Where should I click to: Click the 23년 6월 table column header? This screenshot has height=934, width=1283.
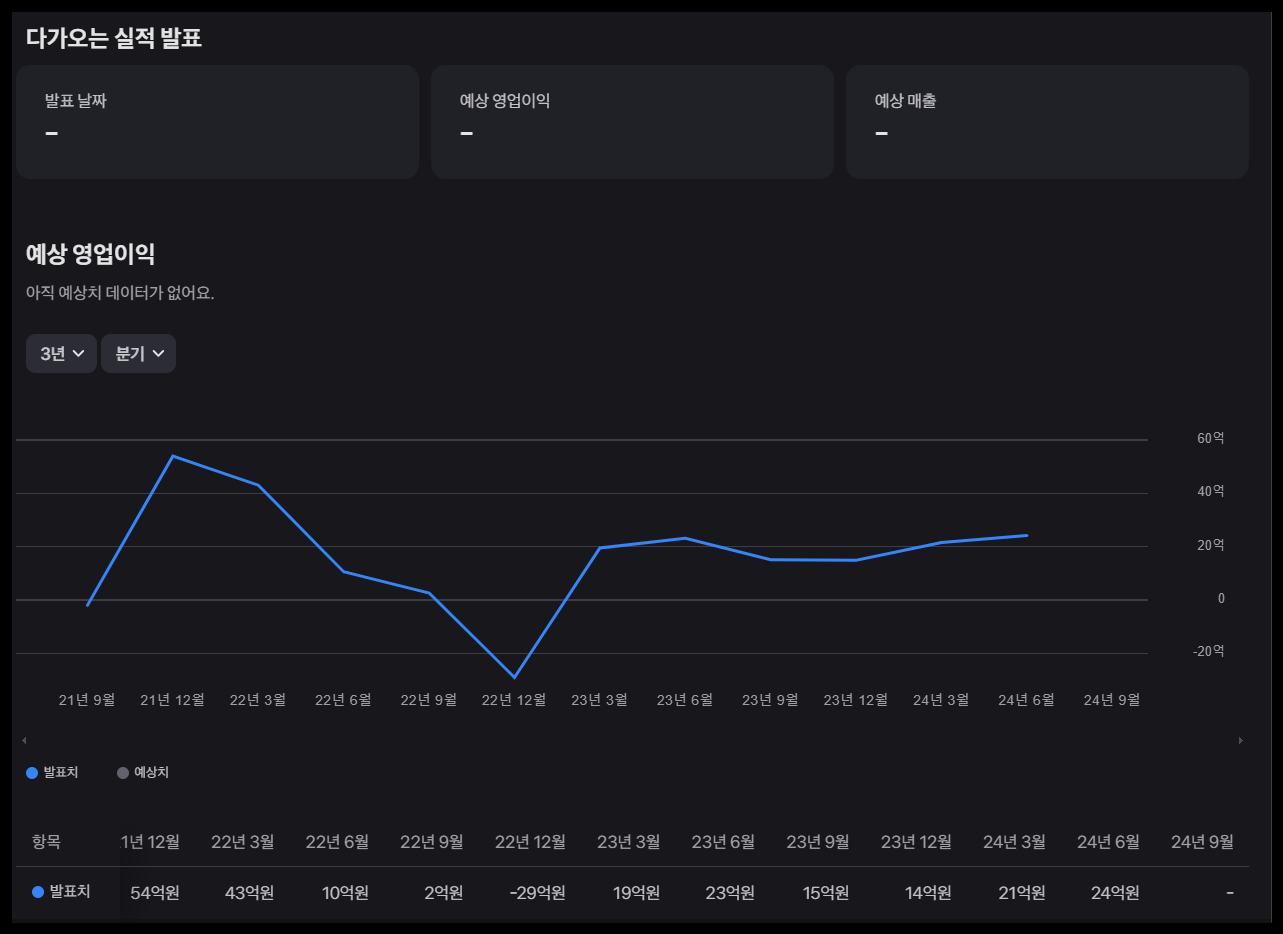723,842
